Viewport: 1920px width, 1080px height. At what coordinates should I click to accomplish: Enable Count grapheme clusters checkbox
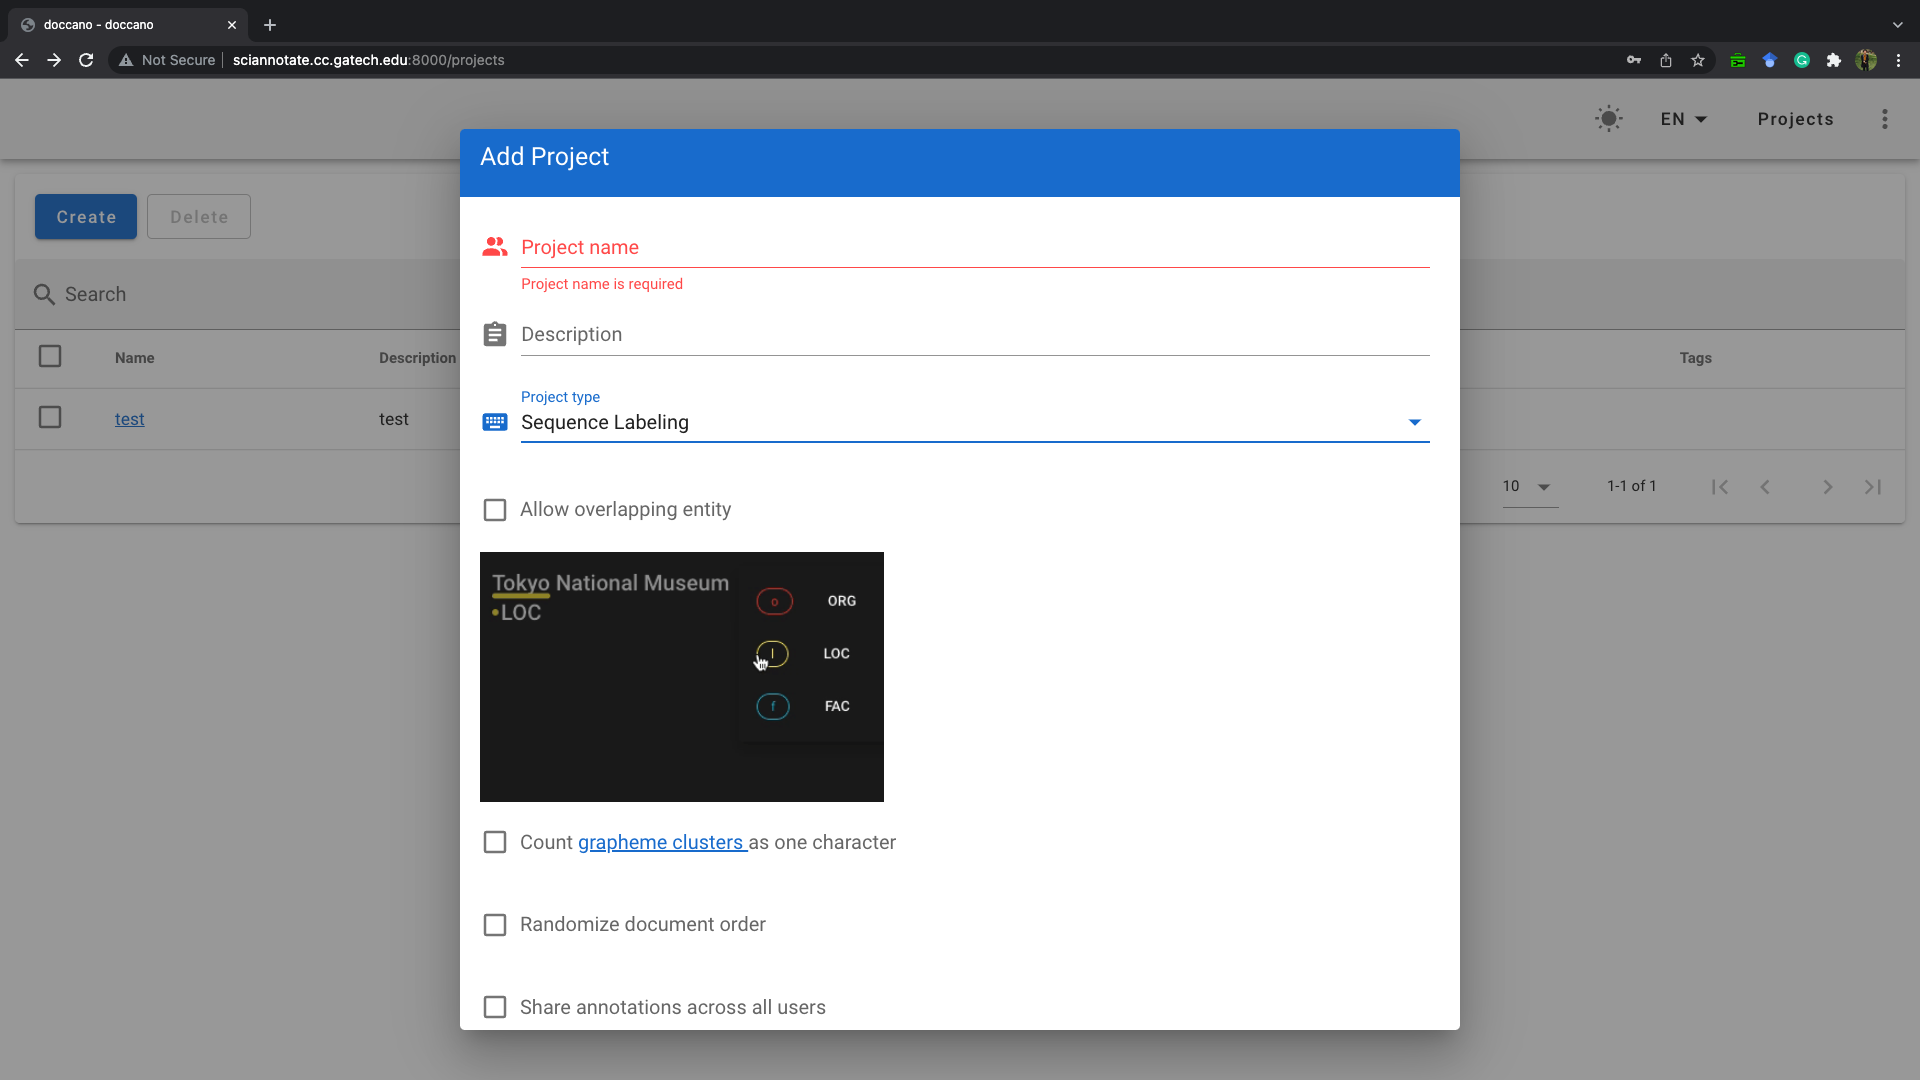click(x=495, y=841)
